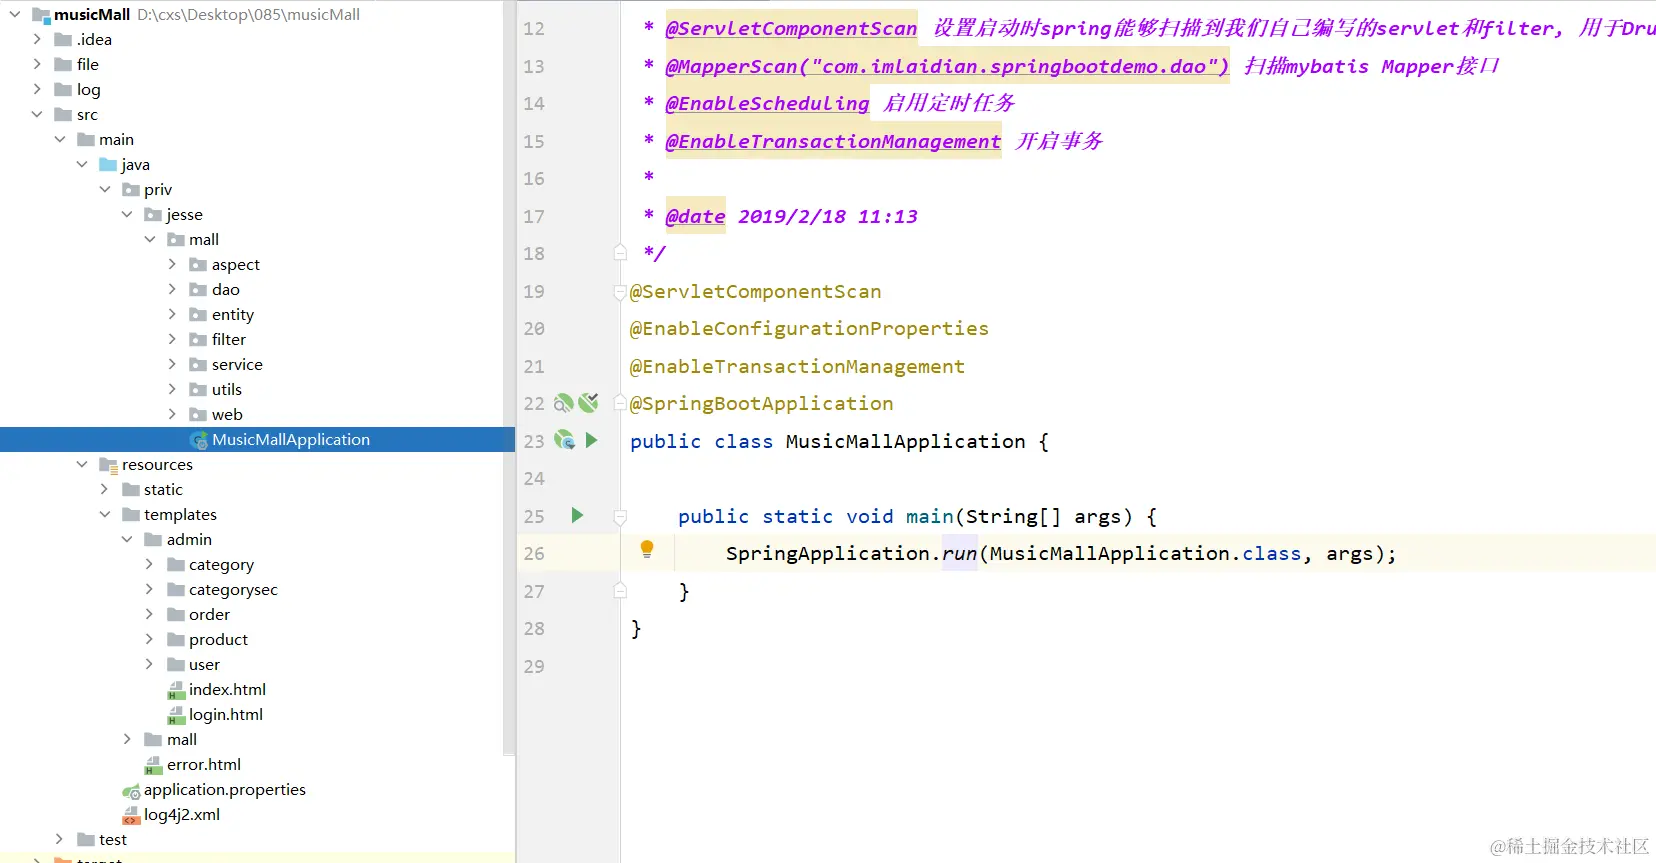Viewport: 1656px width, 863px height.
Task: Click the italic run method call on line 26
Action: click(x=959, y=553)
